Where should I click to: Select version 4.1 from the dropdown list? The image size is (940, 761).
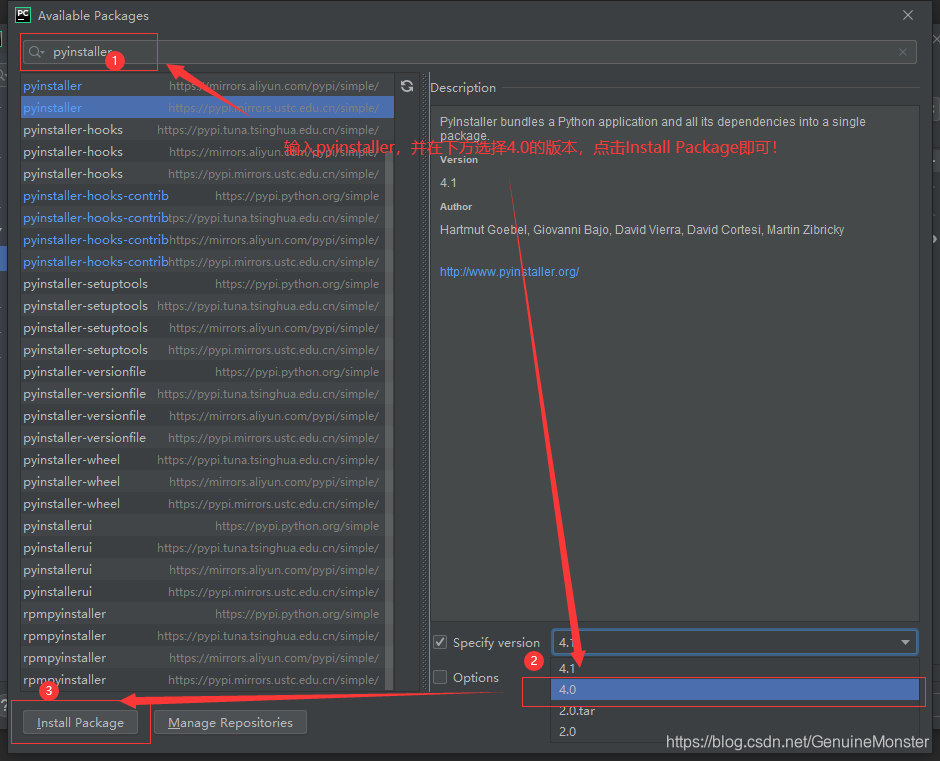(x=735, y=668)
